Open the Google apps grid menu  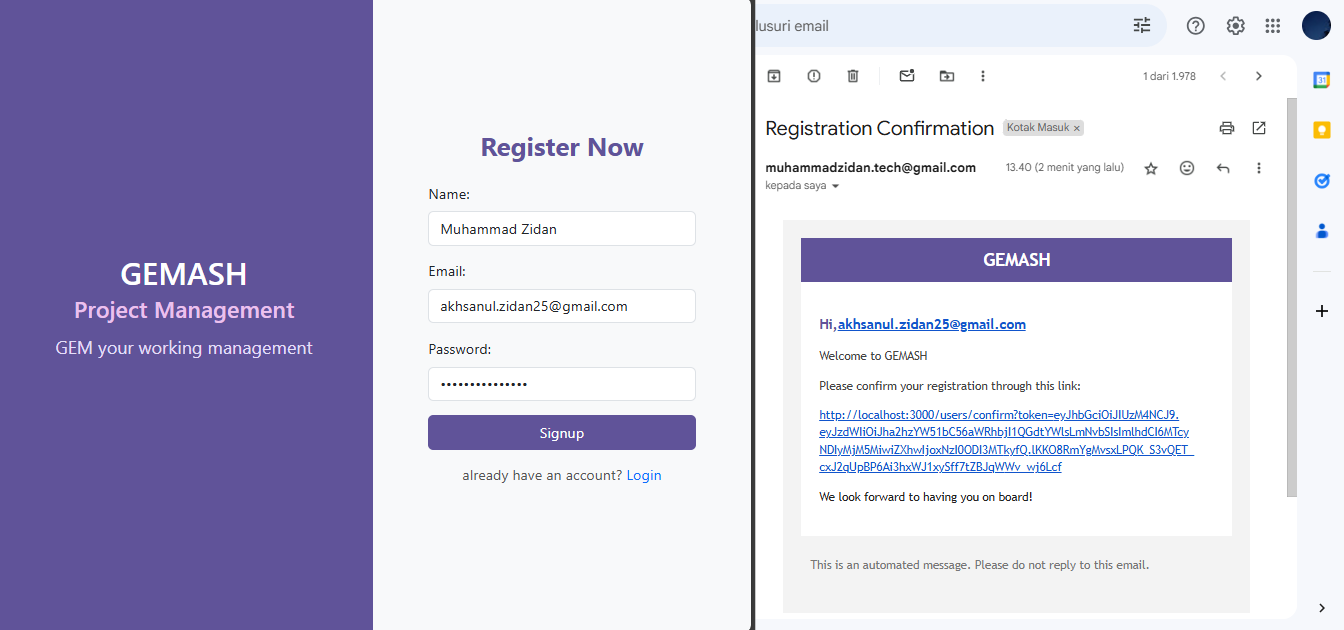(x=1273, y=26)
